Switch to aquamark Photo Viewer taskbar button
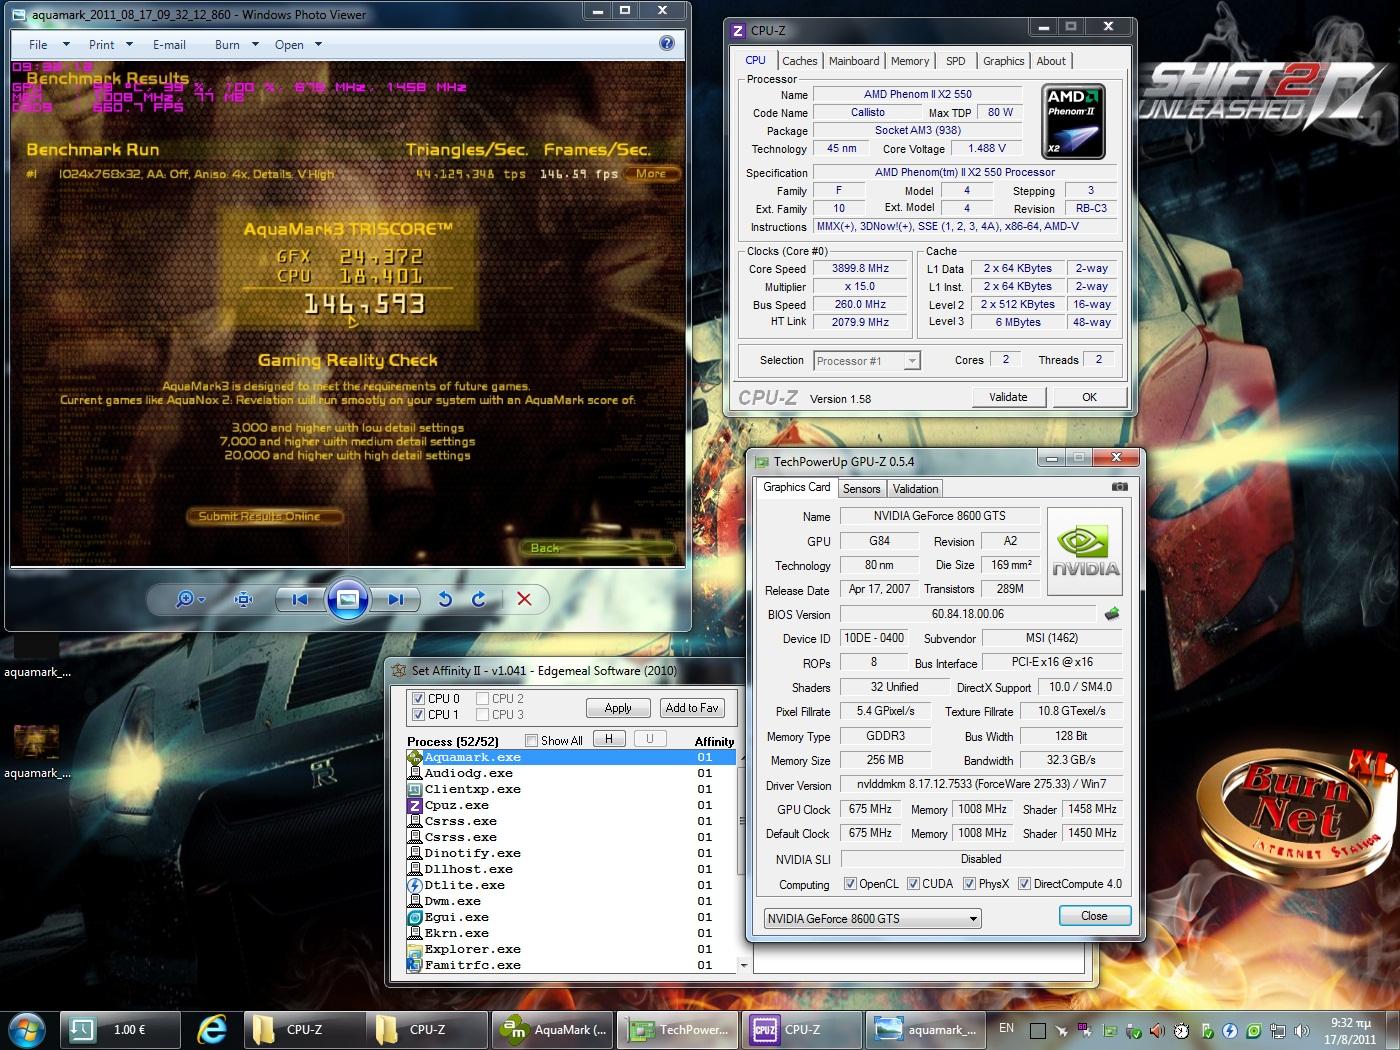Viewport: 1400px width, 1050px height. pyautogui.click(x=927, y=1029)
